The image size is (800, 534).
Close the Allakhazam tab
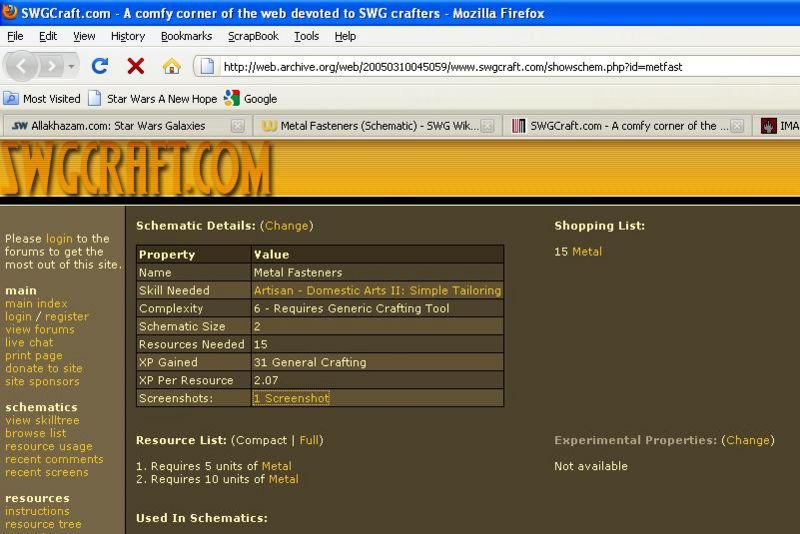pos(237,126)
